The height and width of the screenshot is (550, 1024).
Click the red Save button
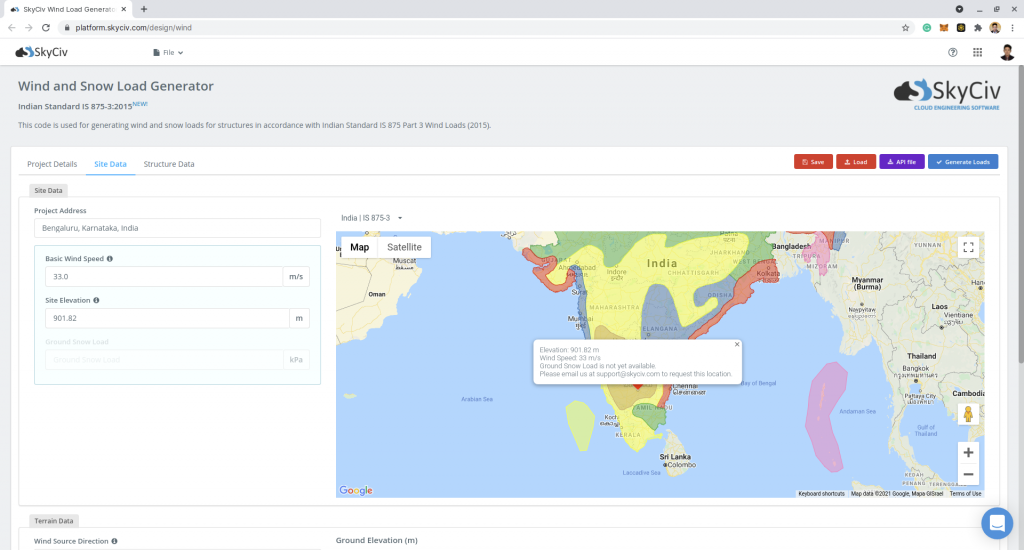[813, 162]
